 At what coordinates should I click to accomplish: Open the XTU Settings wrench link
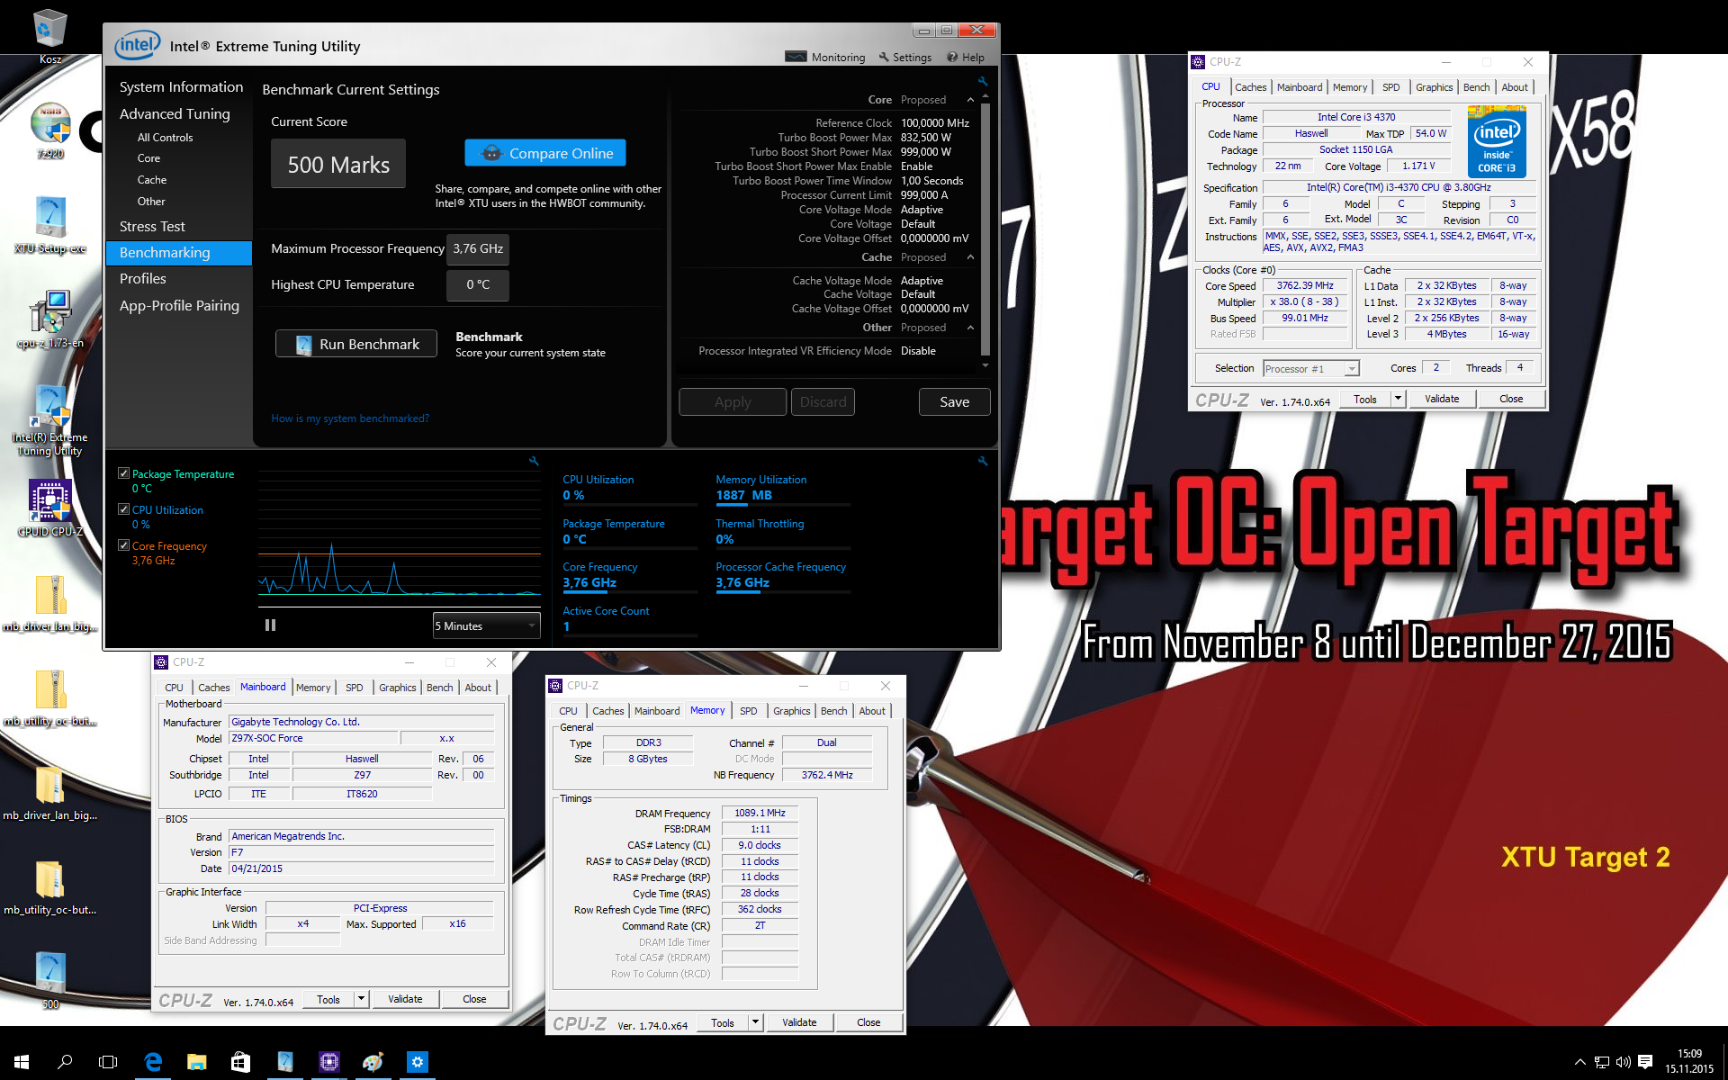pos(905,57)
